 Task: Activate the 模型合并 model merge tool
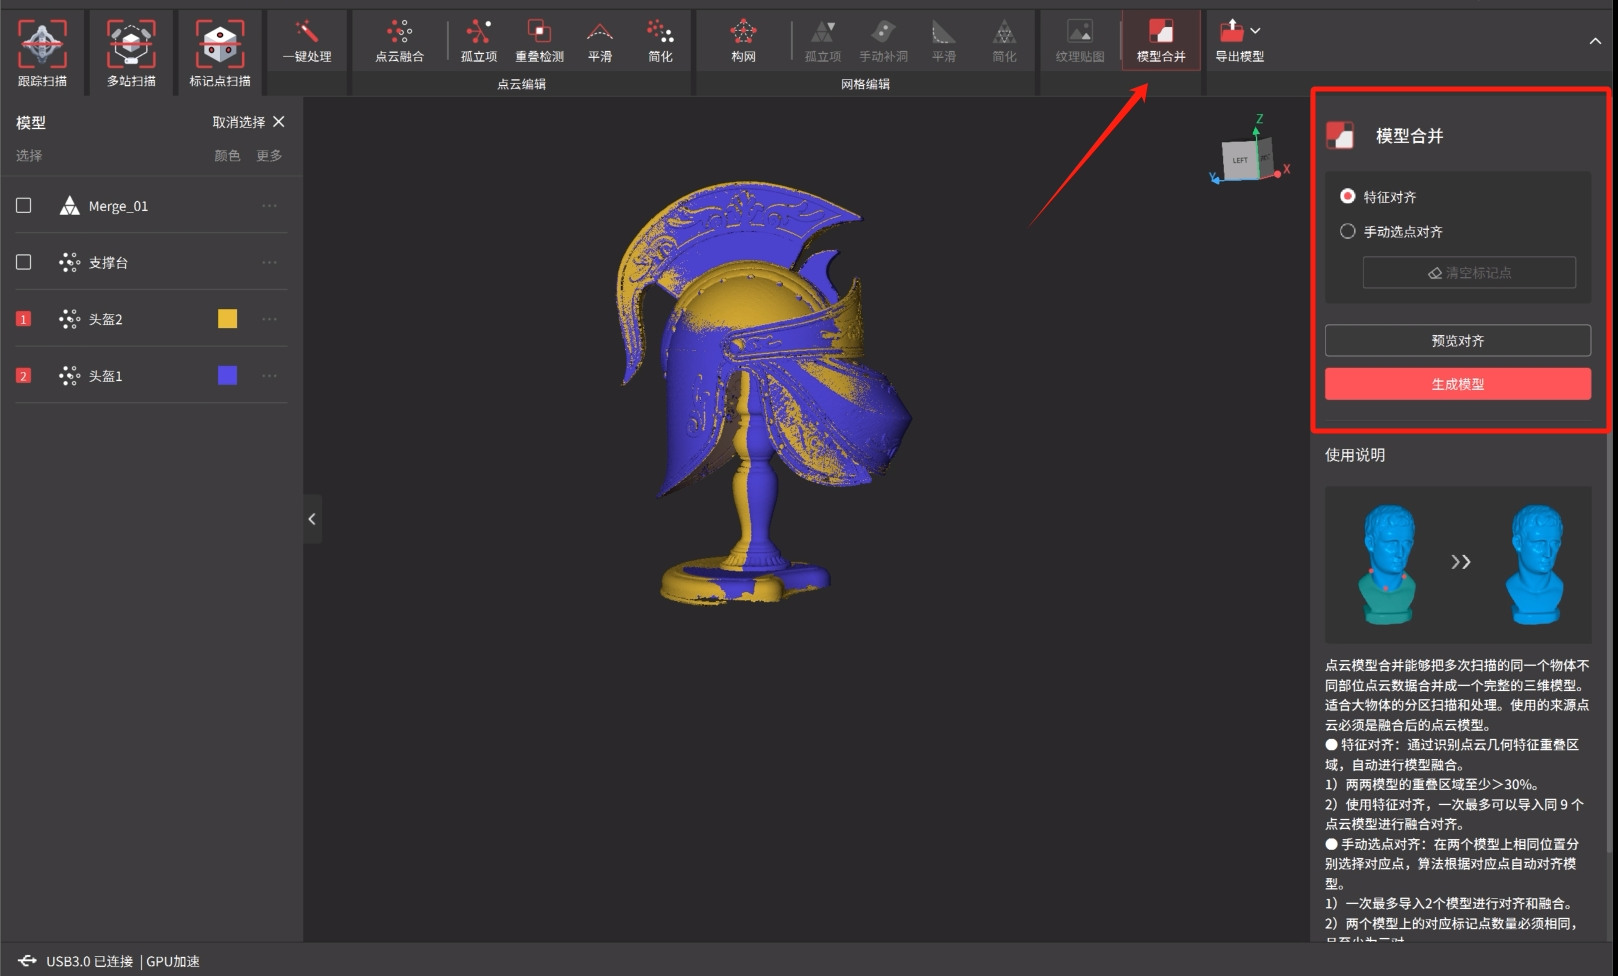(x=1160, y=41)
